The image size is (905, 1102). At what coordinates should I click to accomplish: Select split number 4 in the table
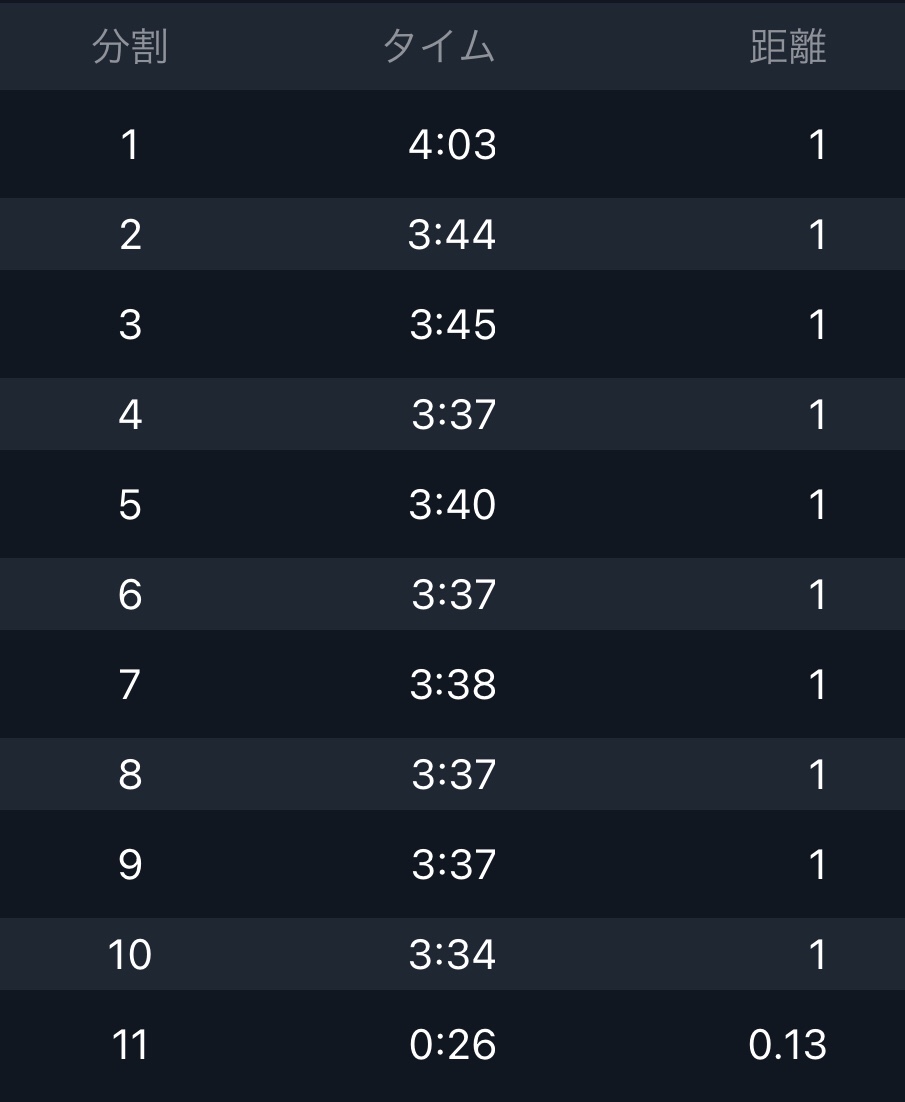[x=130, y=414]
